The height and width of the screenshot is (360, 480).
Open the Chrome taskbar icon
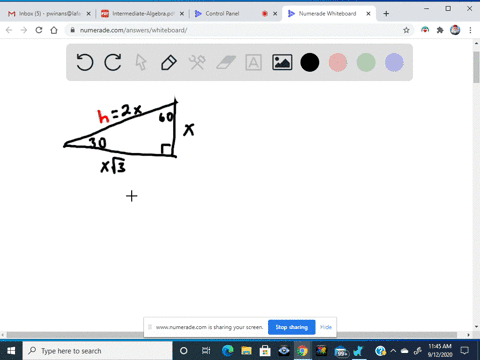(302, 351)
